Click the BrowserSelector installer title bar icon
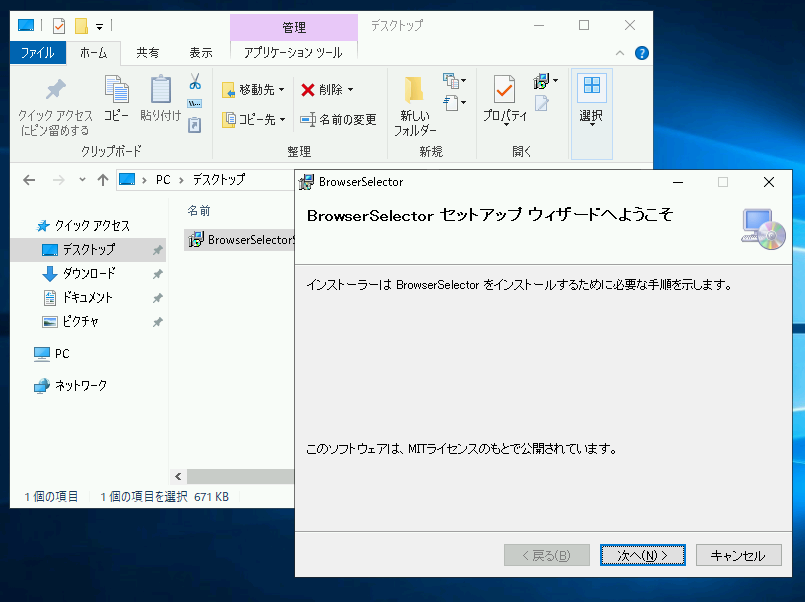 (x=306, y=182)
